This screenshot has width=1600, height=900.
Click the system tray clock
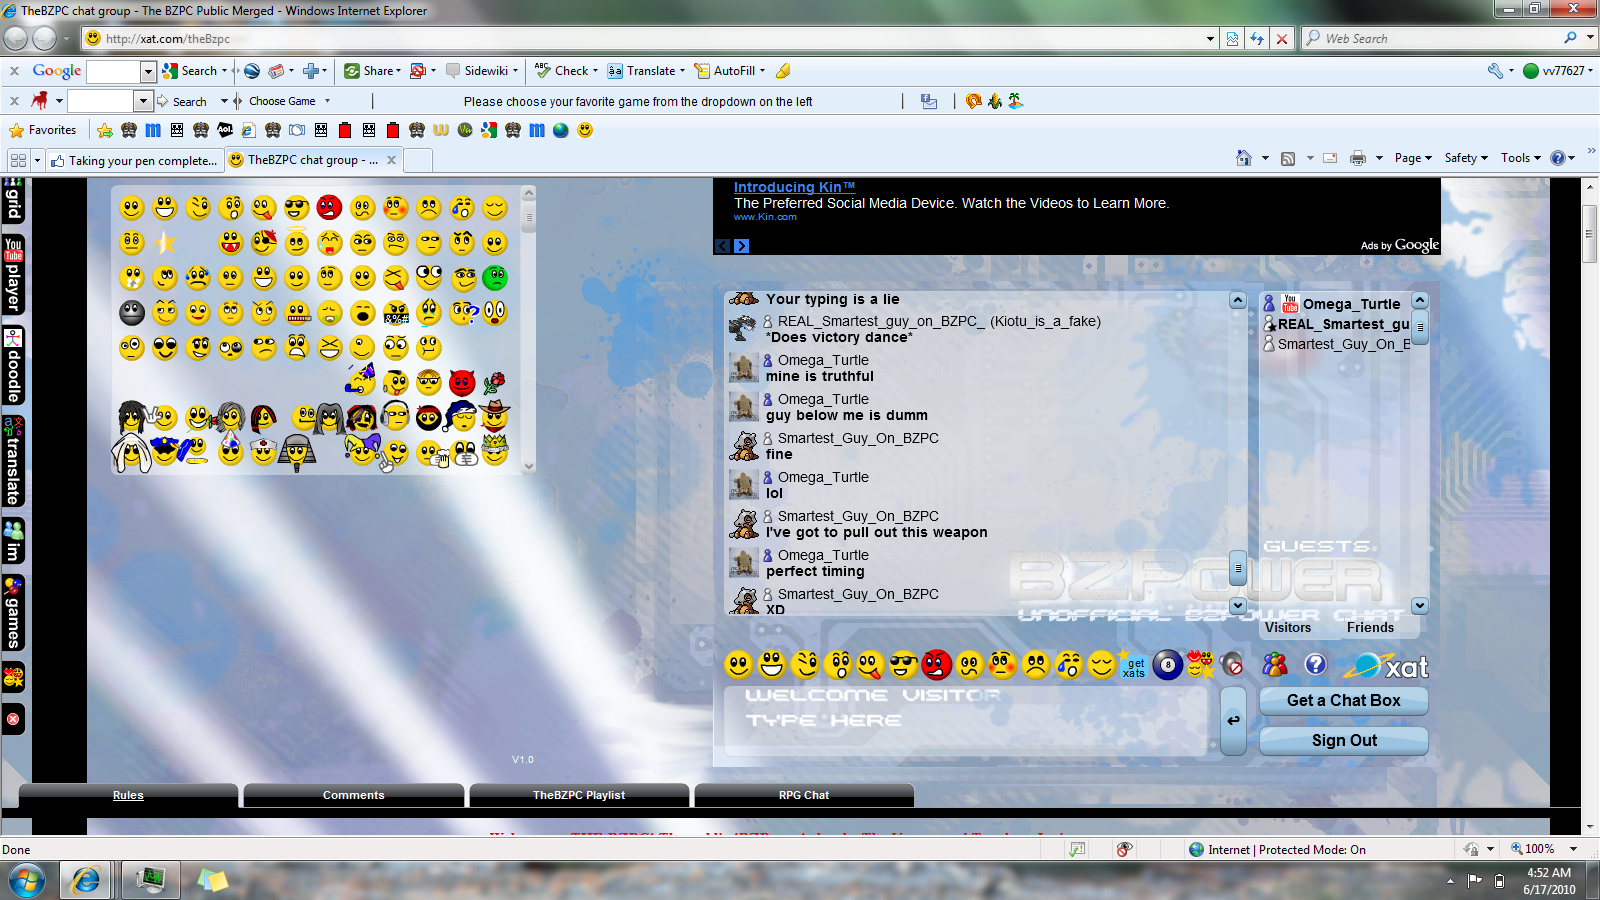[x=1549, y=881]
